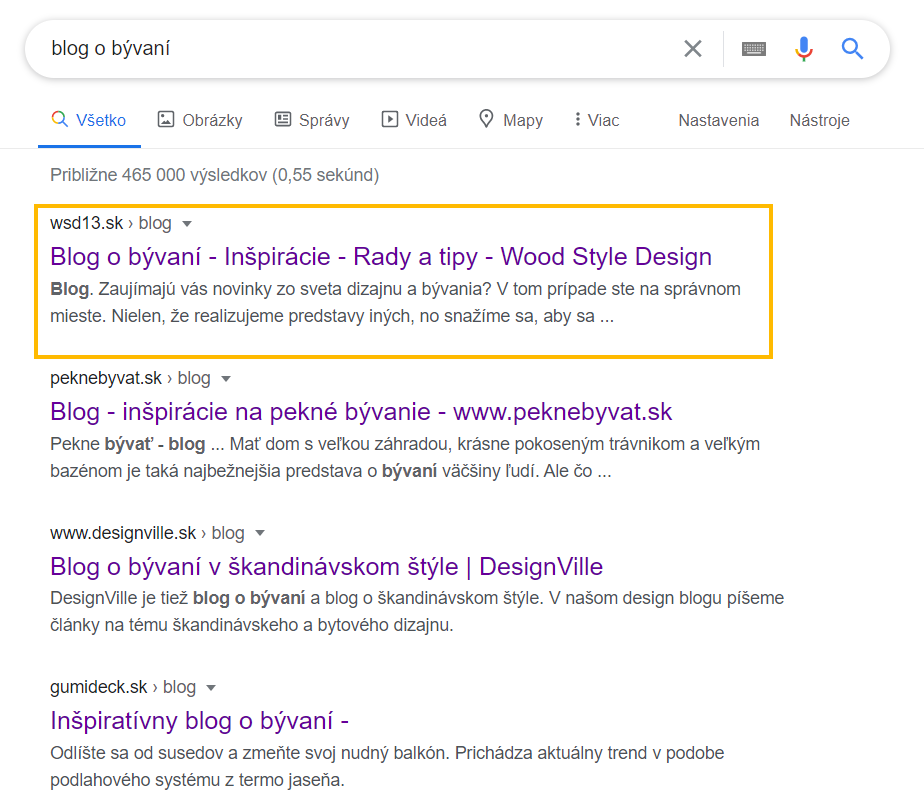Open Nastavenia settings menu

pyautogui.click(x=718, y=120)
